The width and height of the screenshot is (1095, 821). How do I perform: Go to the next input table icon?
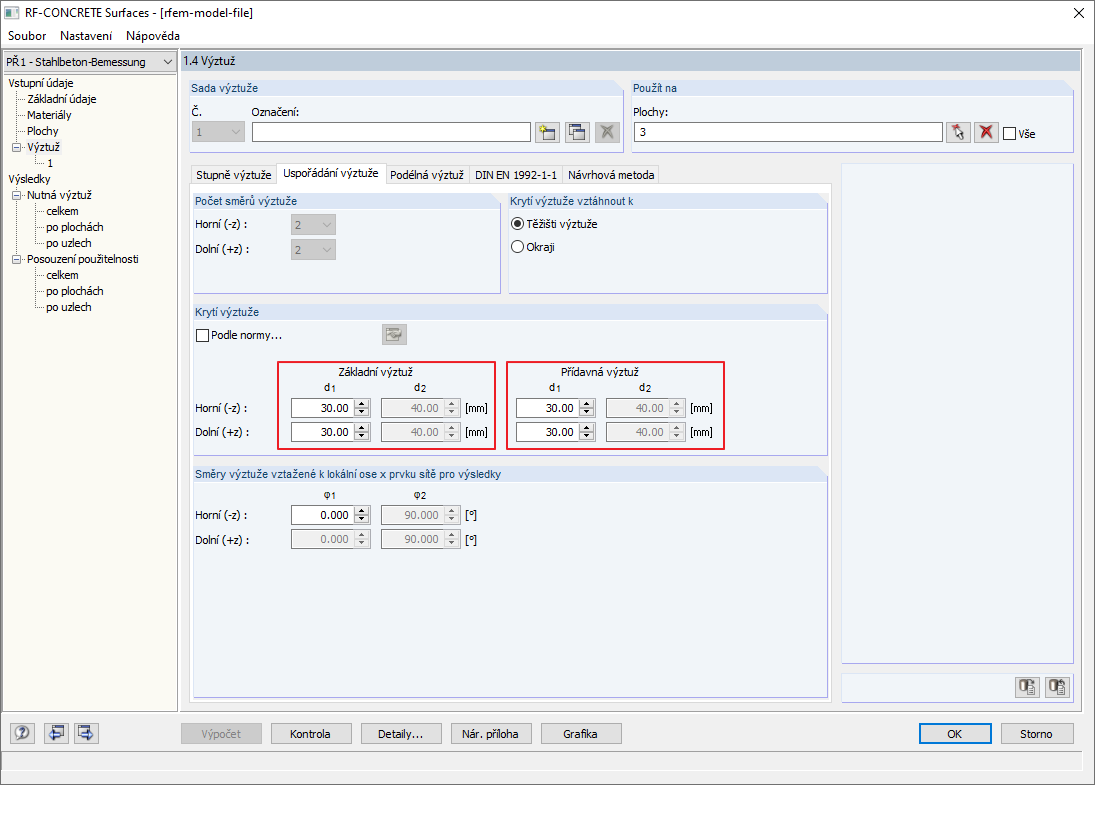(x=86, y=732)
